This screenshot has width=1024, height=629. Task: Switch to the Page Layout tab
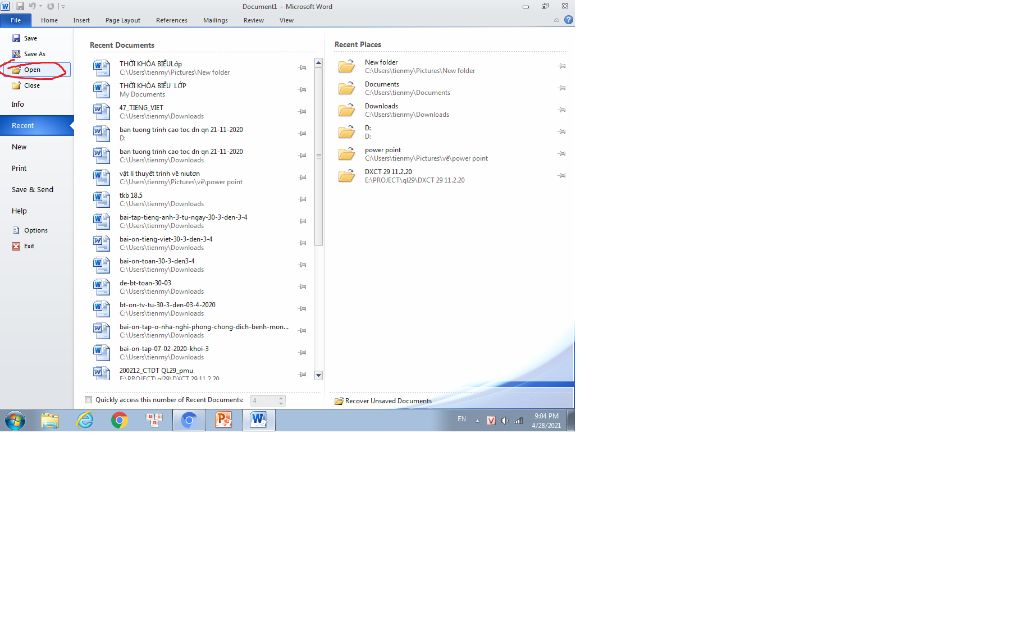pos(123,20)
